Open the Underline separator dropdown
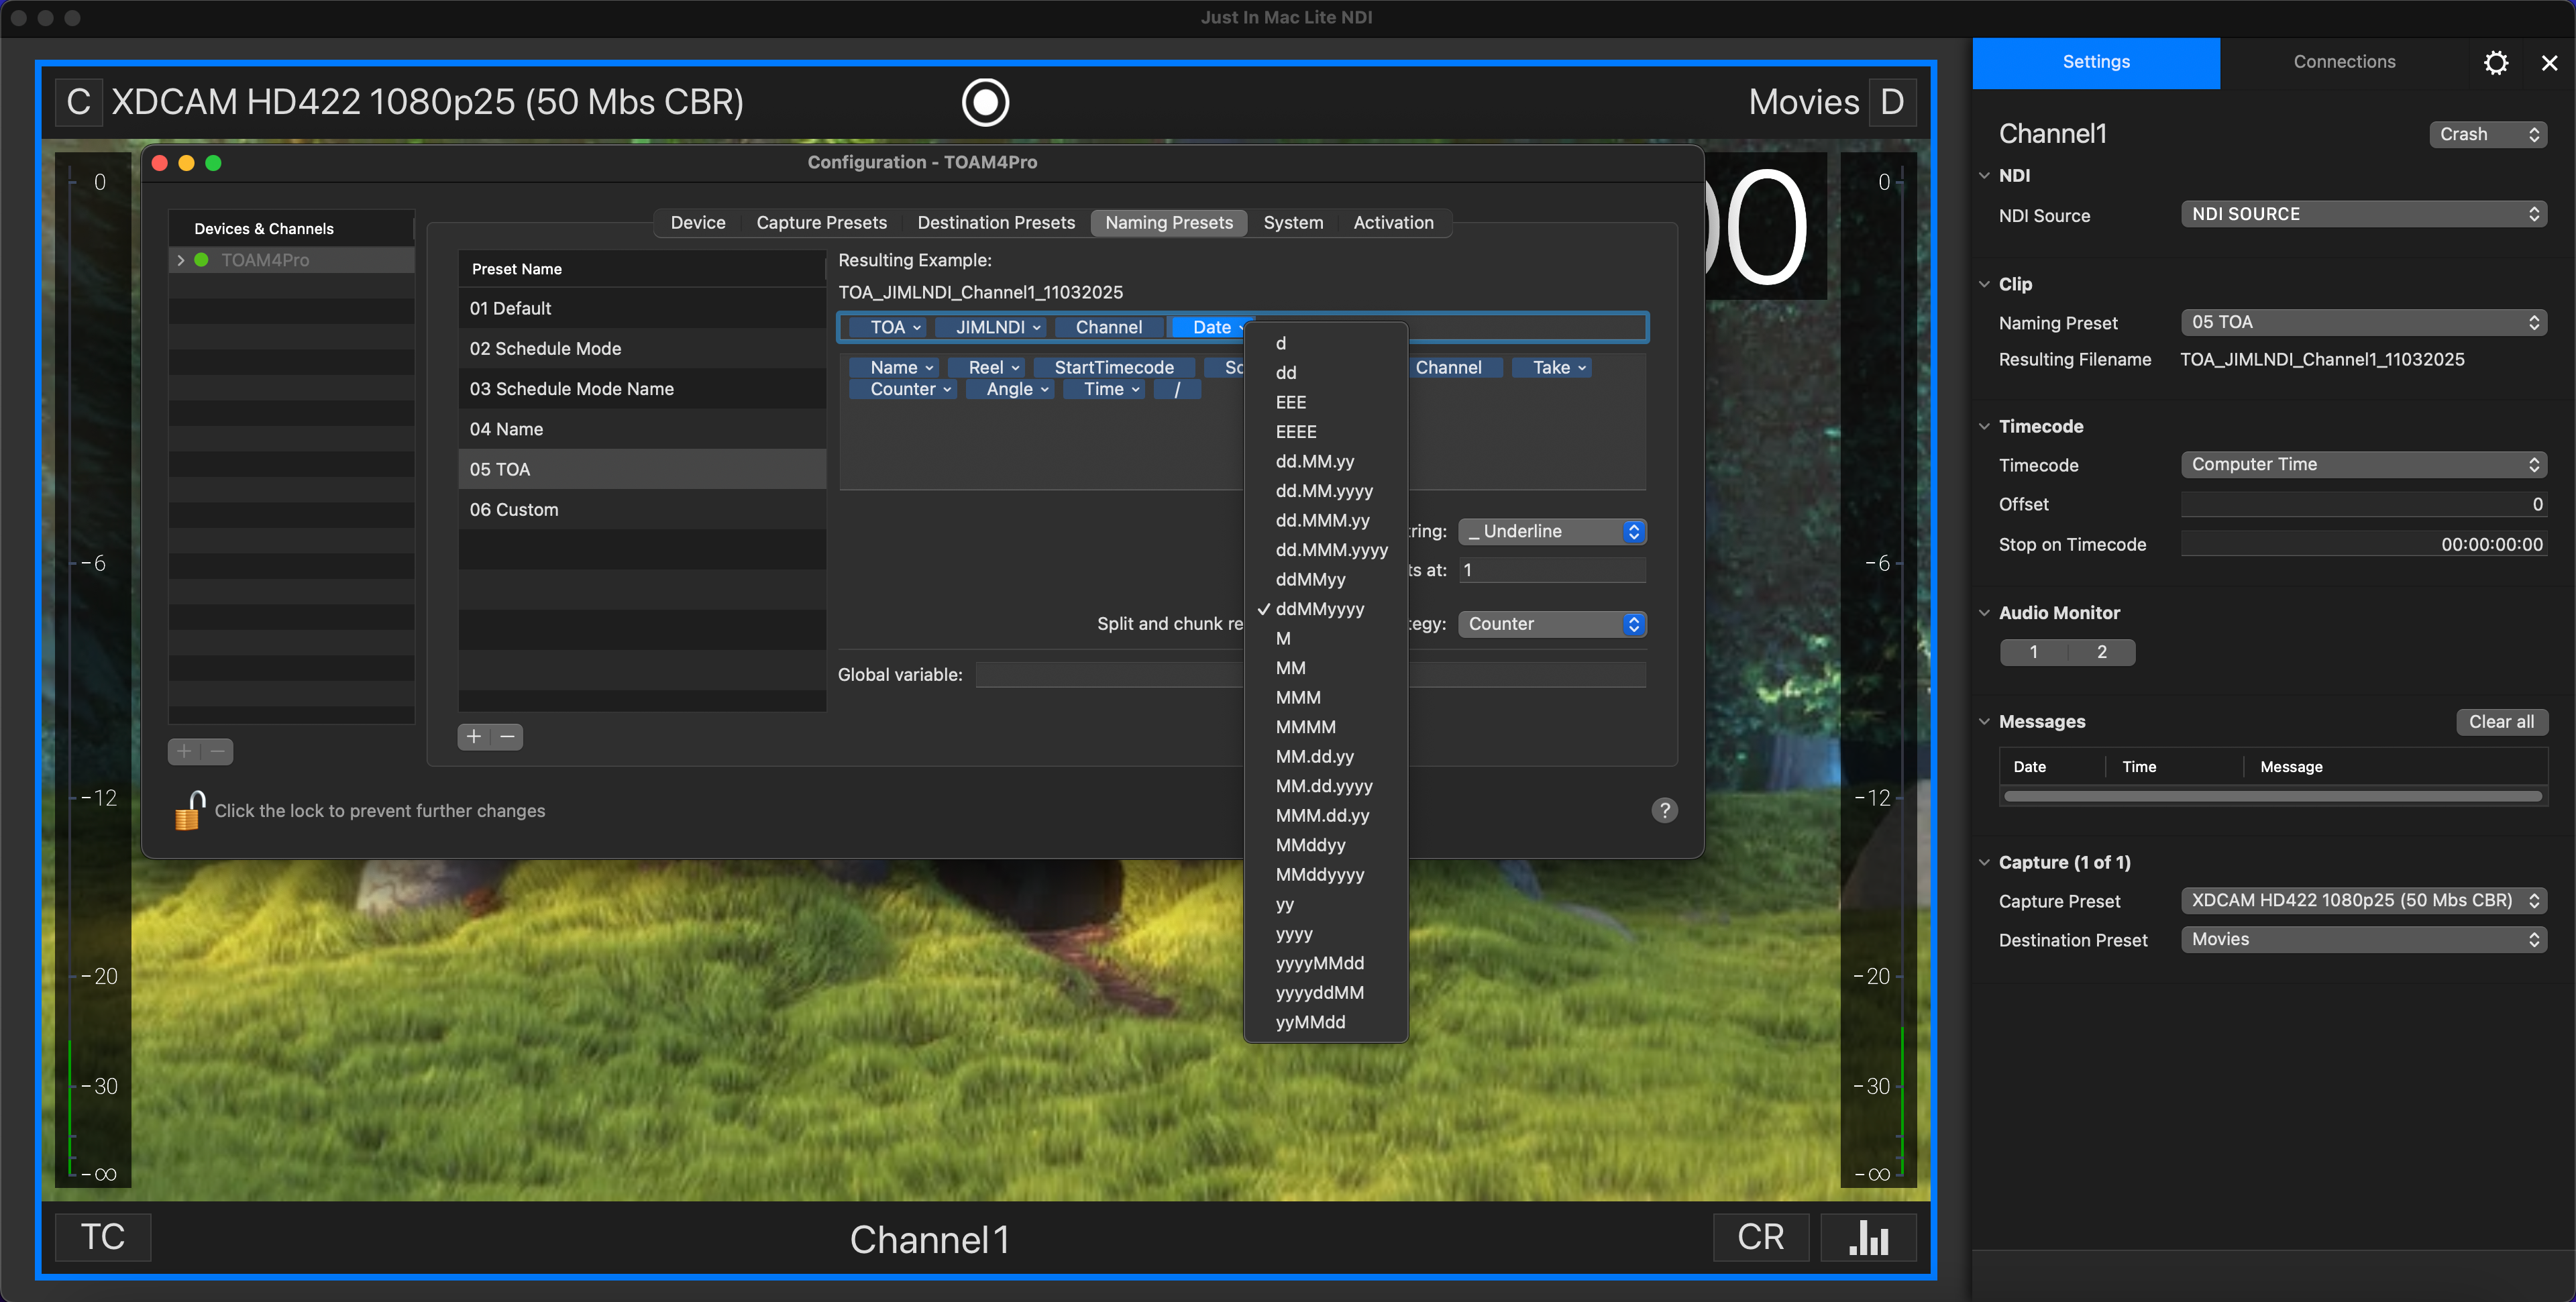This screenshot has width=2576, height=1302. click(1552, 531)
